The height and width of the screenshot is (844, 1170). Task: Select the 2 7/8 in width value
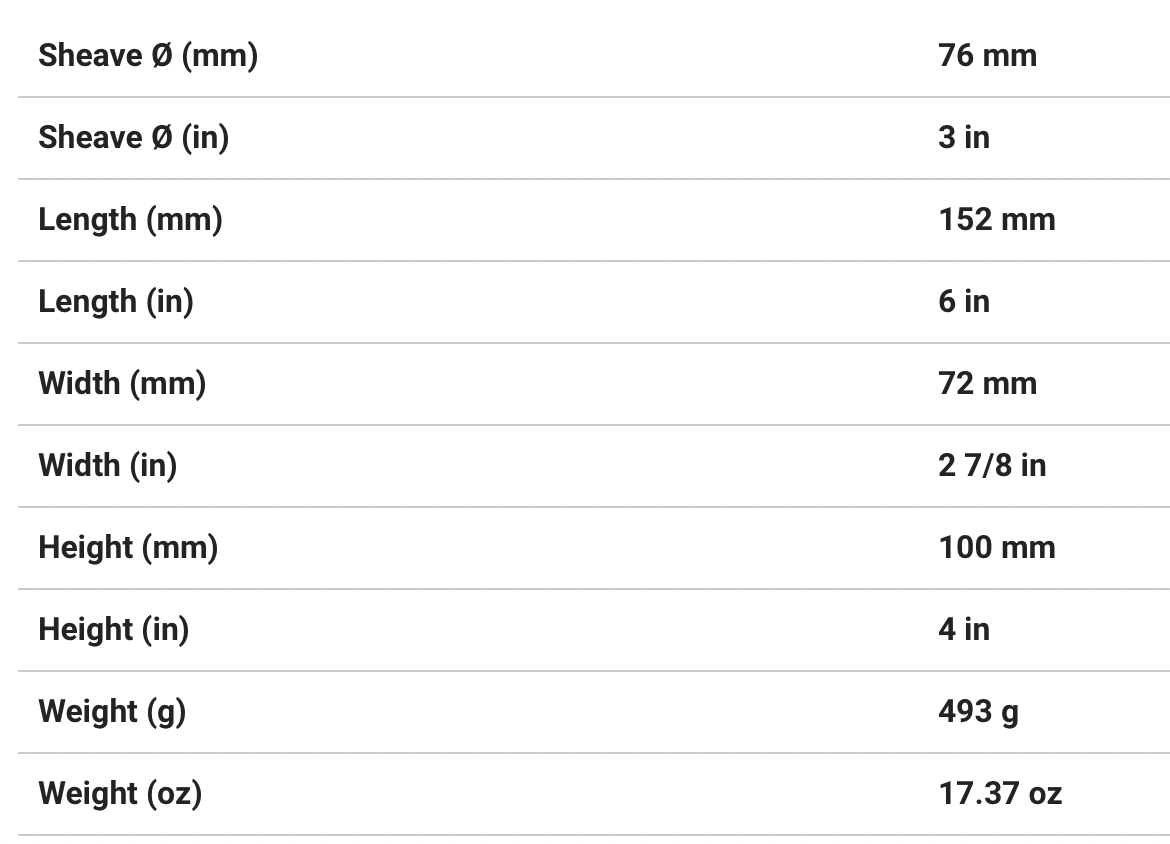tap(991, 466)
